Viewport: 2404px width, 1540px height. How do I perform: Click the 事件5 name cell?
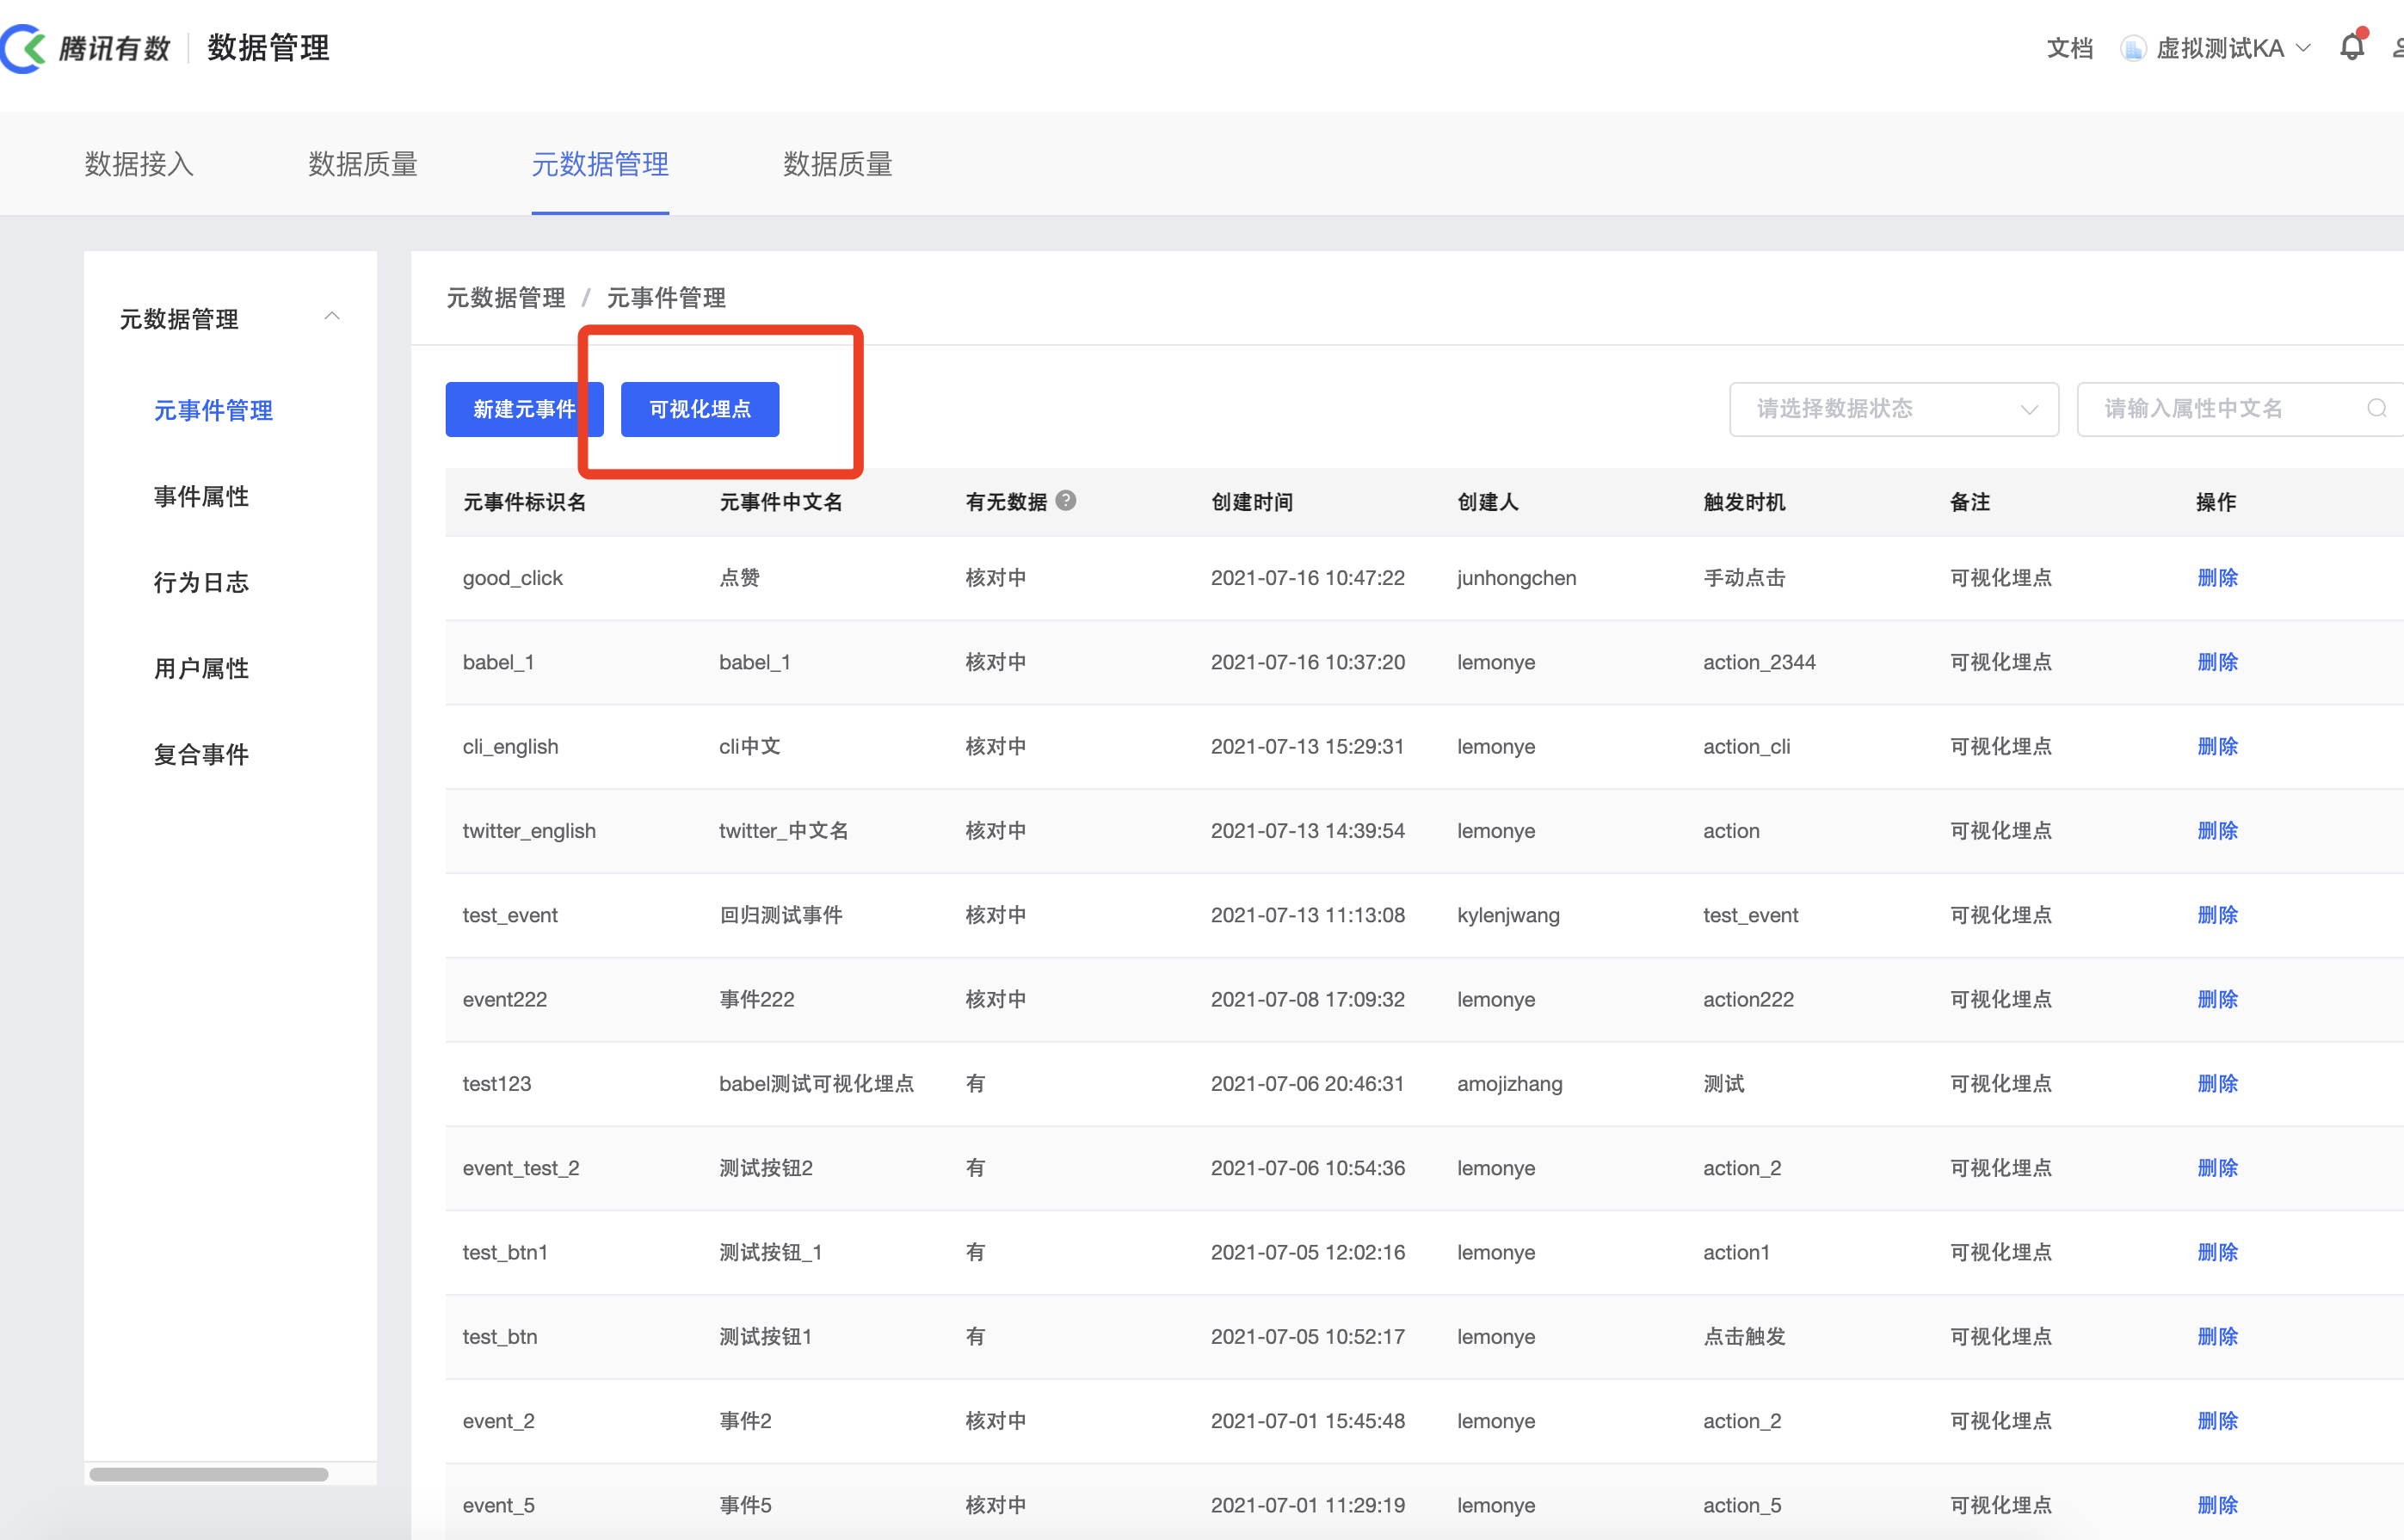745,1505
